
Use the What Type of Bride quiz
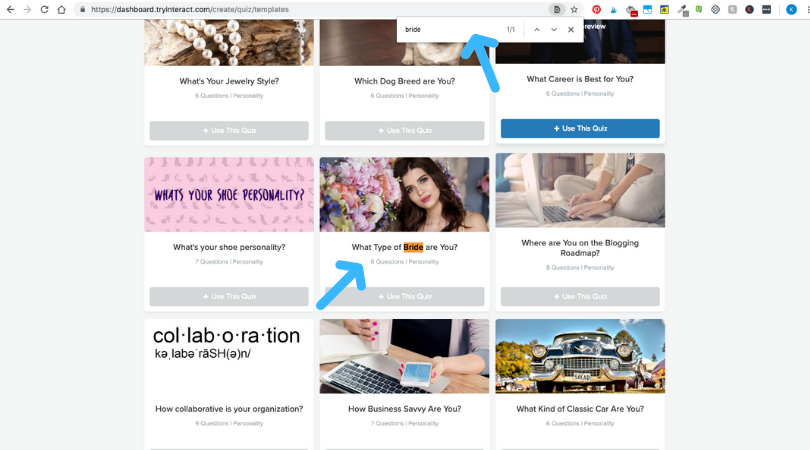click(x=404, y=297)
